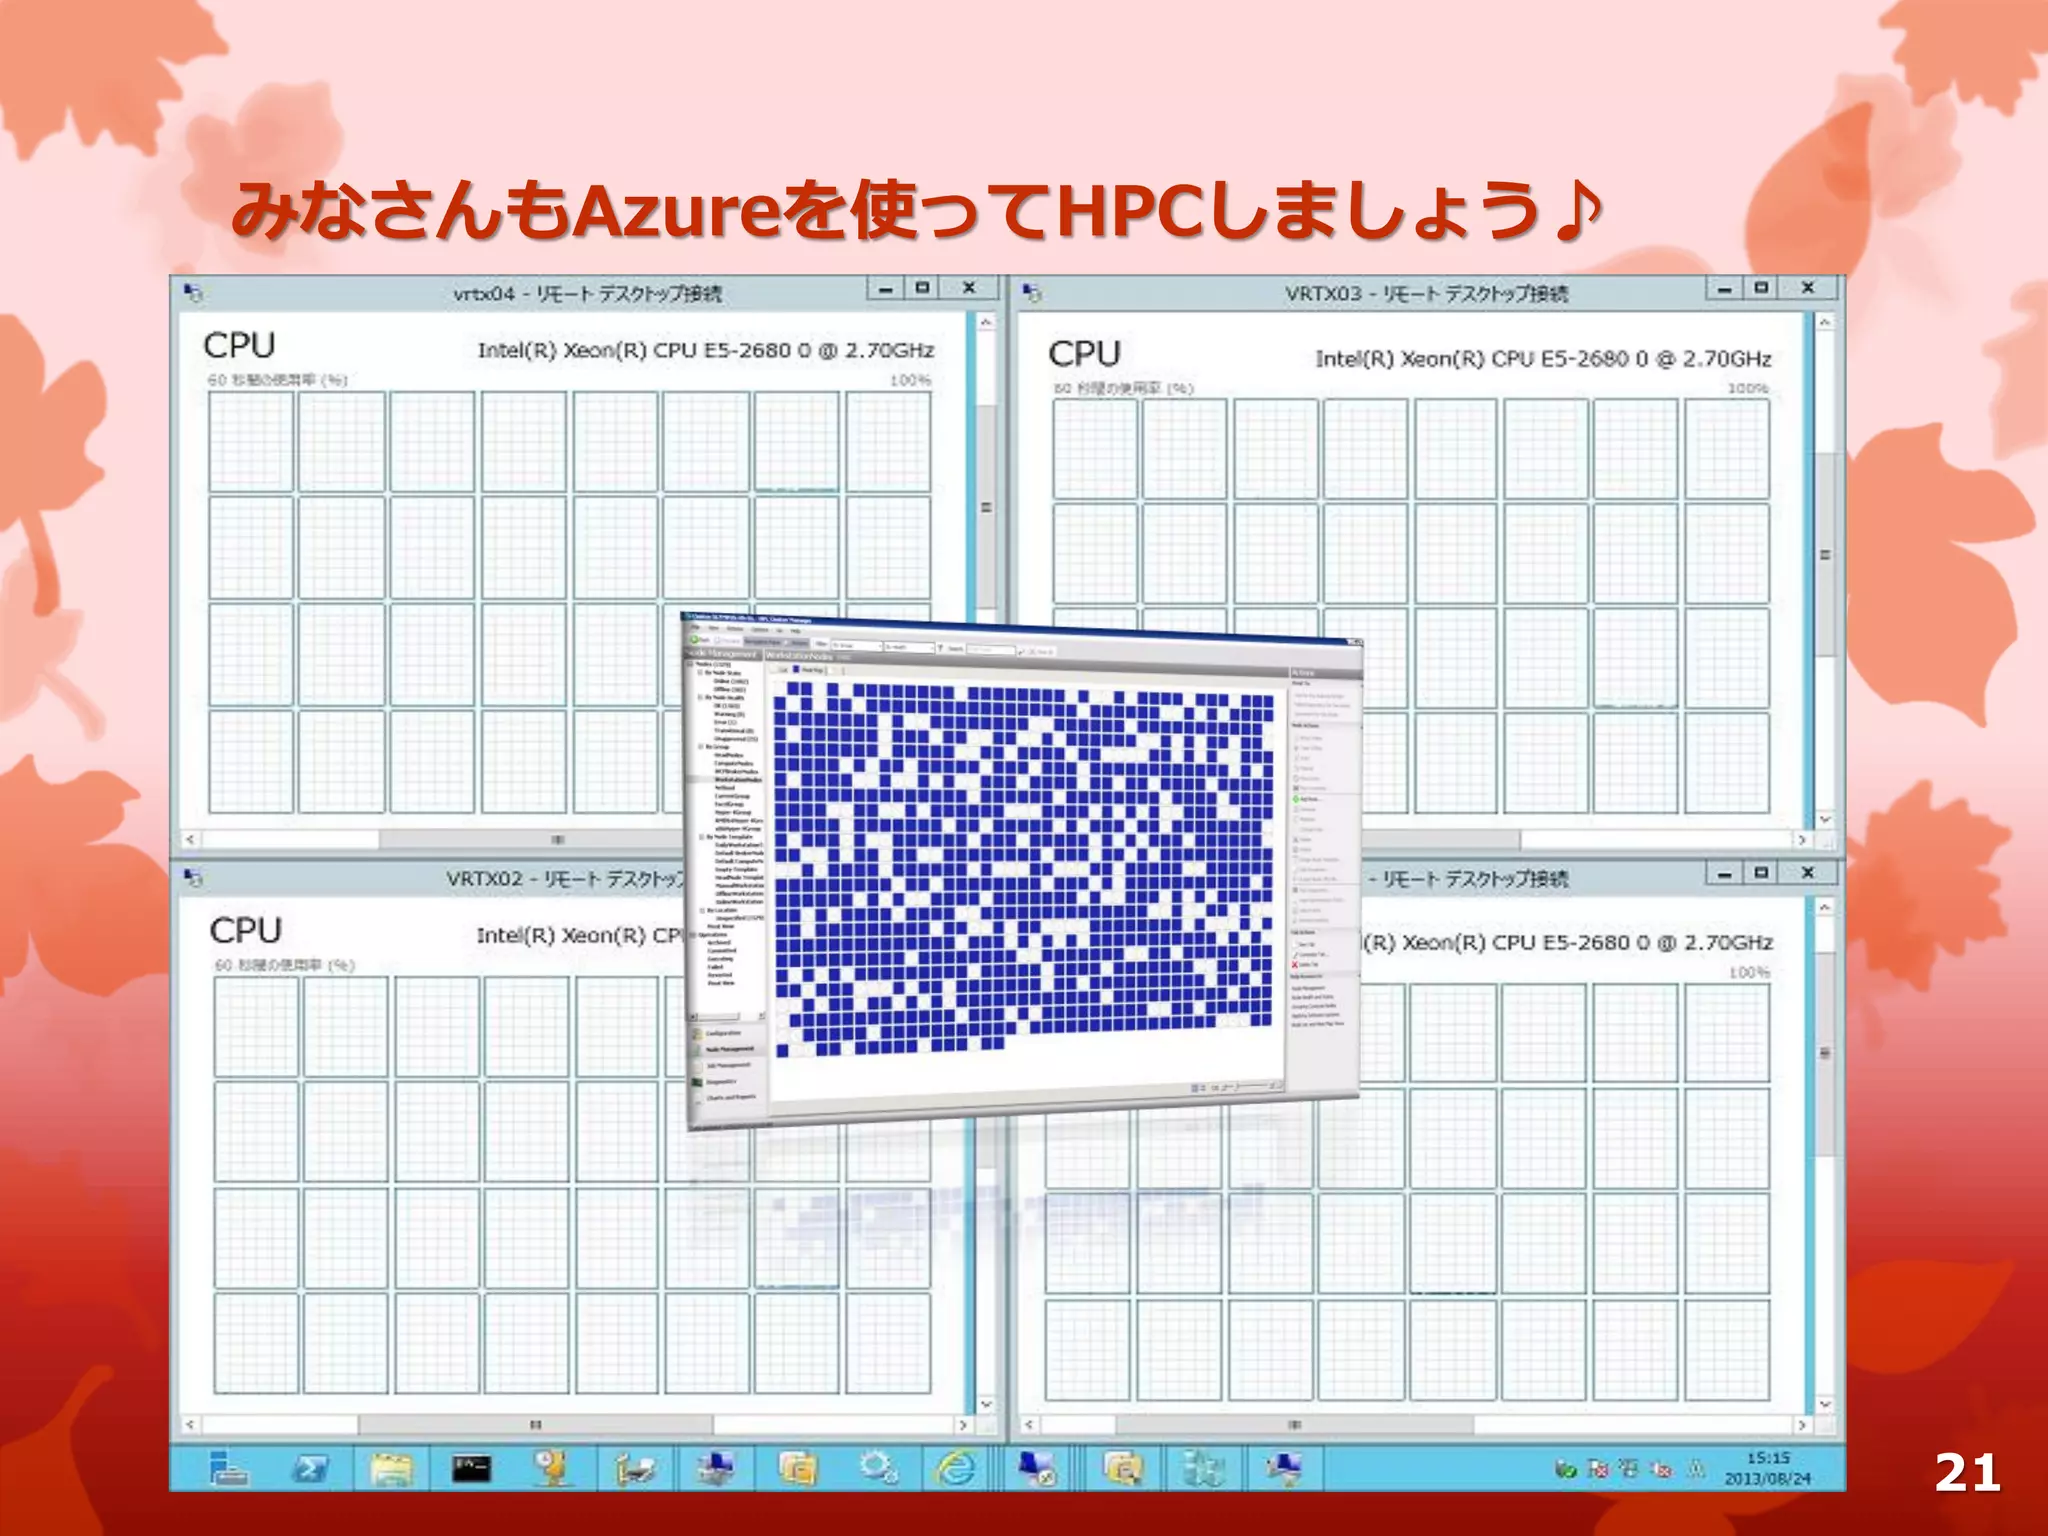Show the taskbar clock and date 15:15
This screenshot has height=1536, width=2048.
(1768, 1468)
